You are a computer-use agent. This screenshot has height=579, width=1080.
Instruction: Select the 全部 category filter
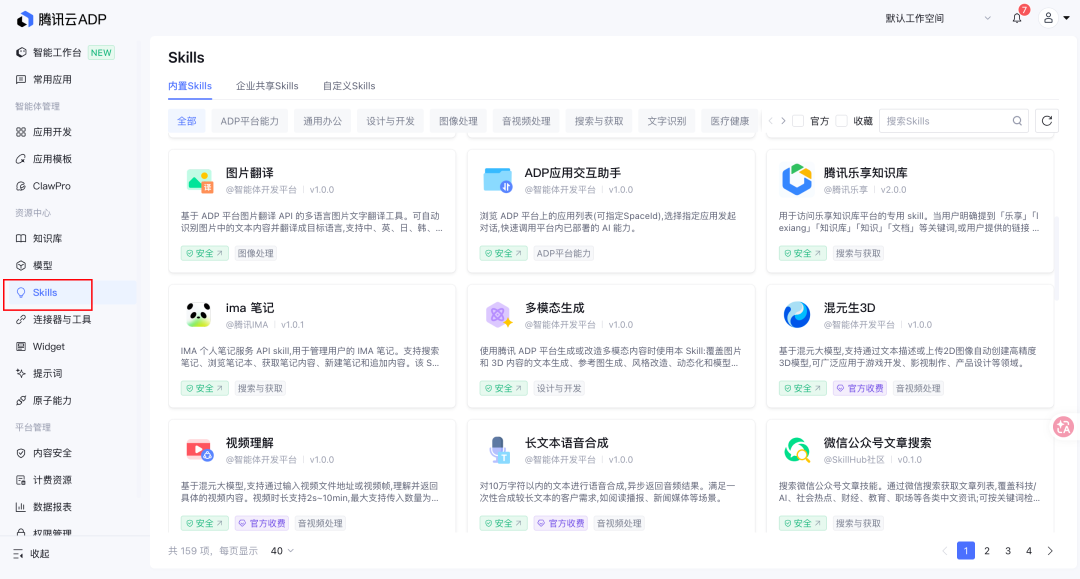187,121
